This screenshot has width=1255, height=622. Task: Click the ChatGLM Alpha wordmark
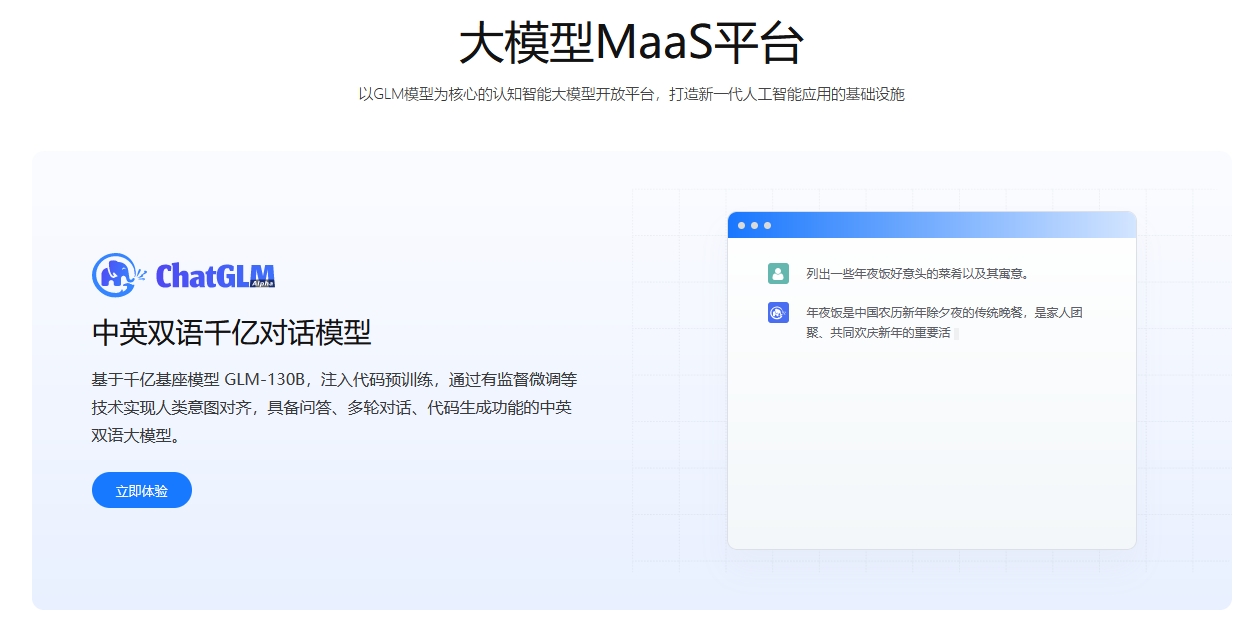pos(215,275)
